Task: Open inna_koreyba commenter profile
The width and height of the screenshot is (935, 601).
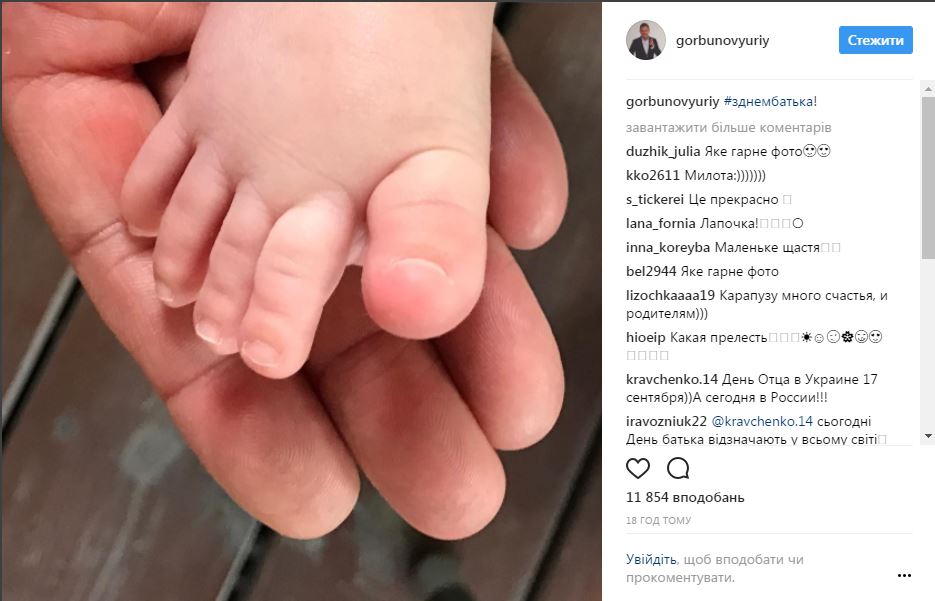Action: click(668, 247)
